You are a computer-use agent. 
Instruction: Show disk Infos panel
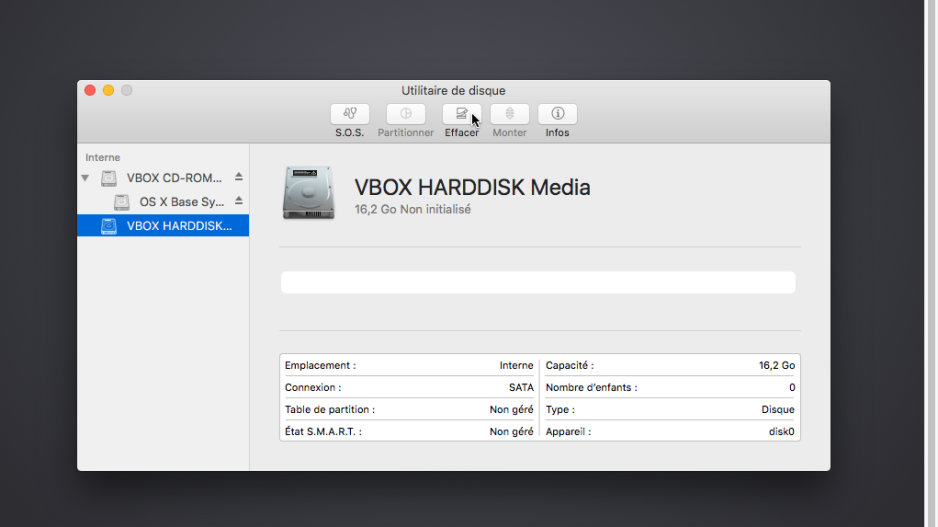coord(557,114)
